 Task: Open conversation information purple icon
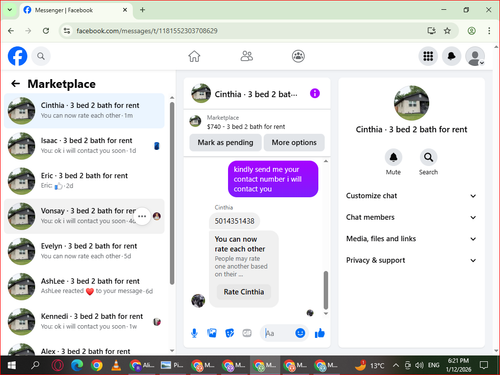[315, 93]
